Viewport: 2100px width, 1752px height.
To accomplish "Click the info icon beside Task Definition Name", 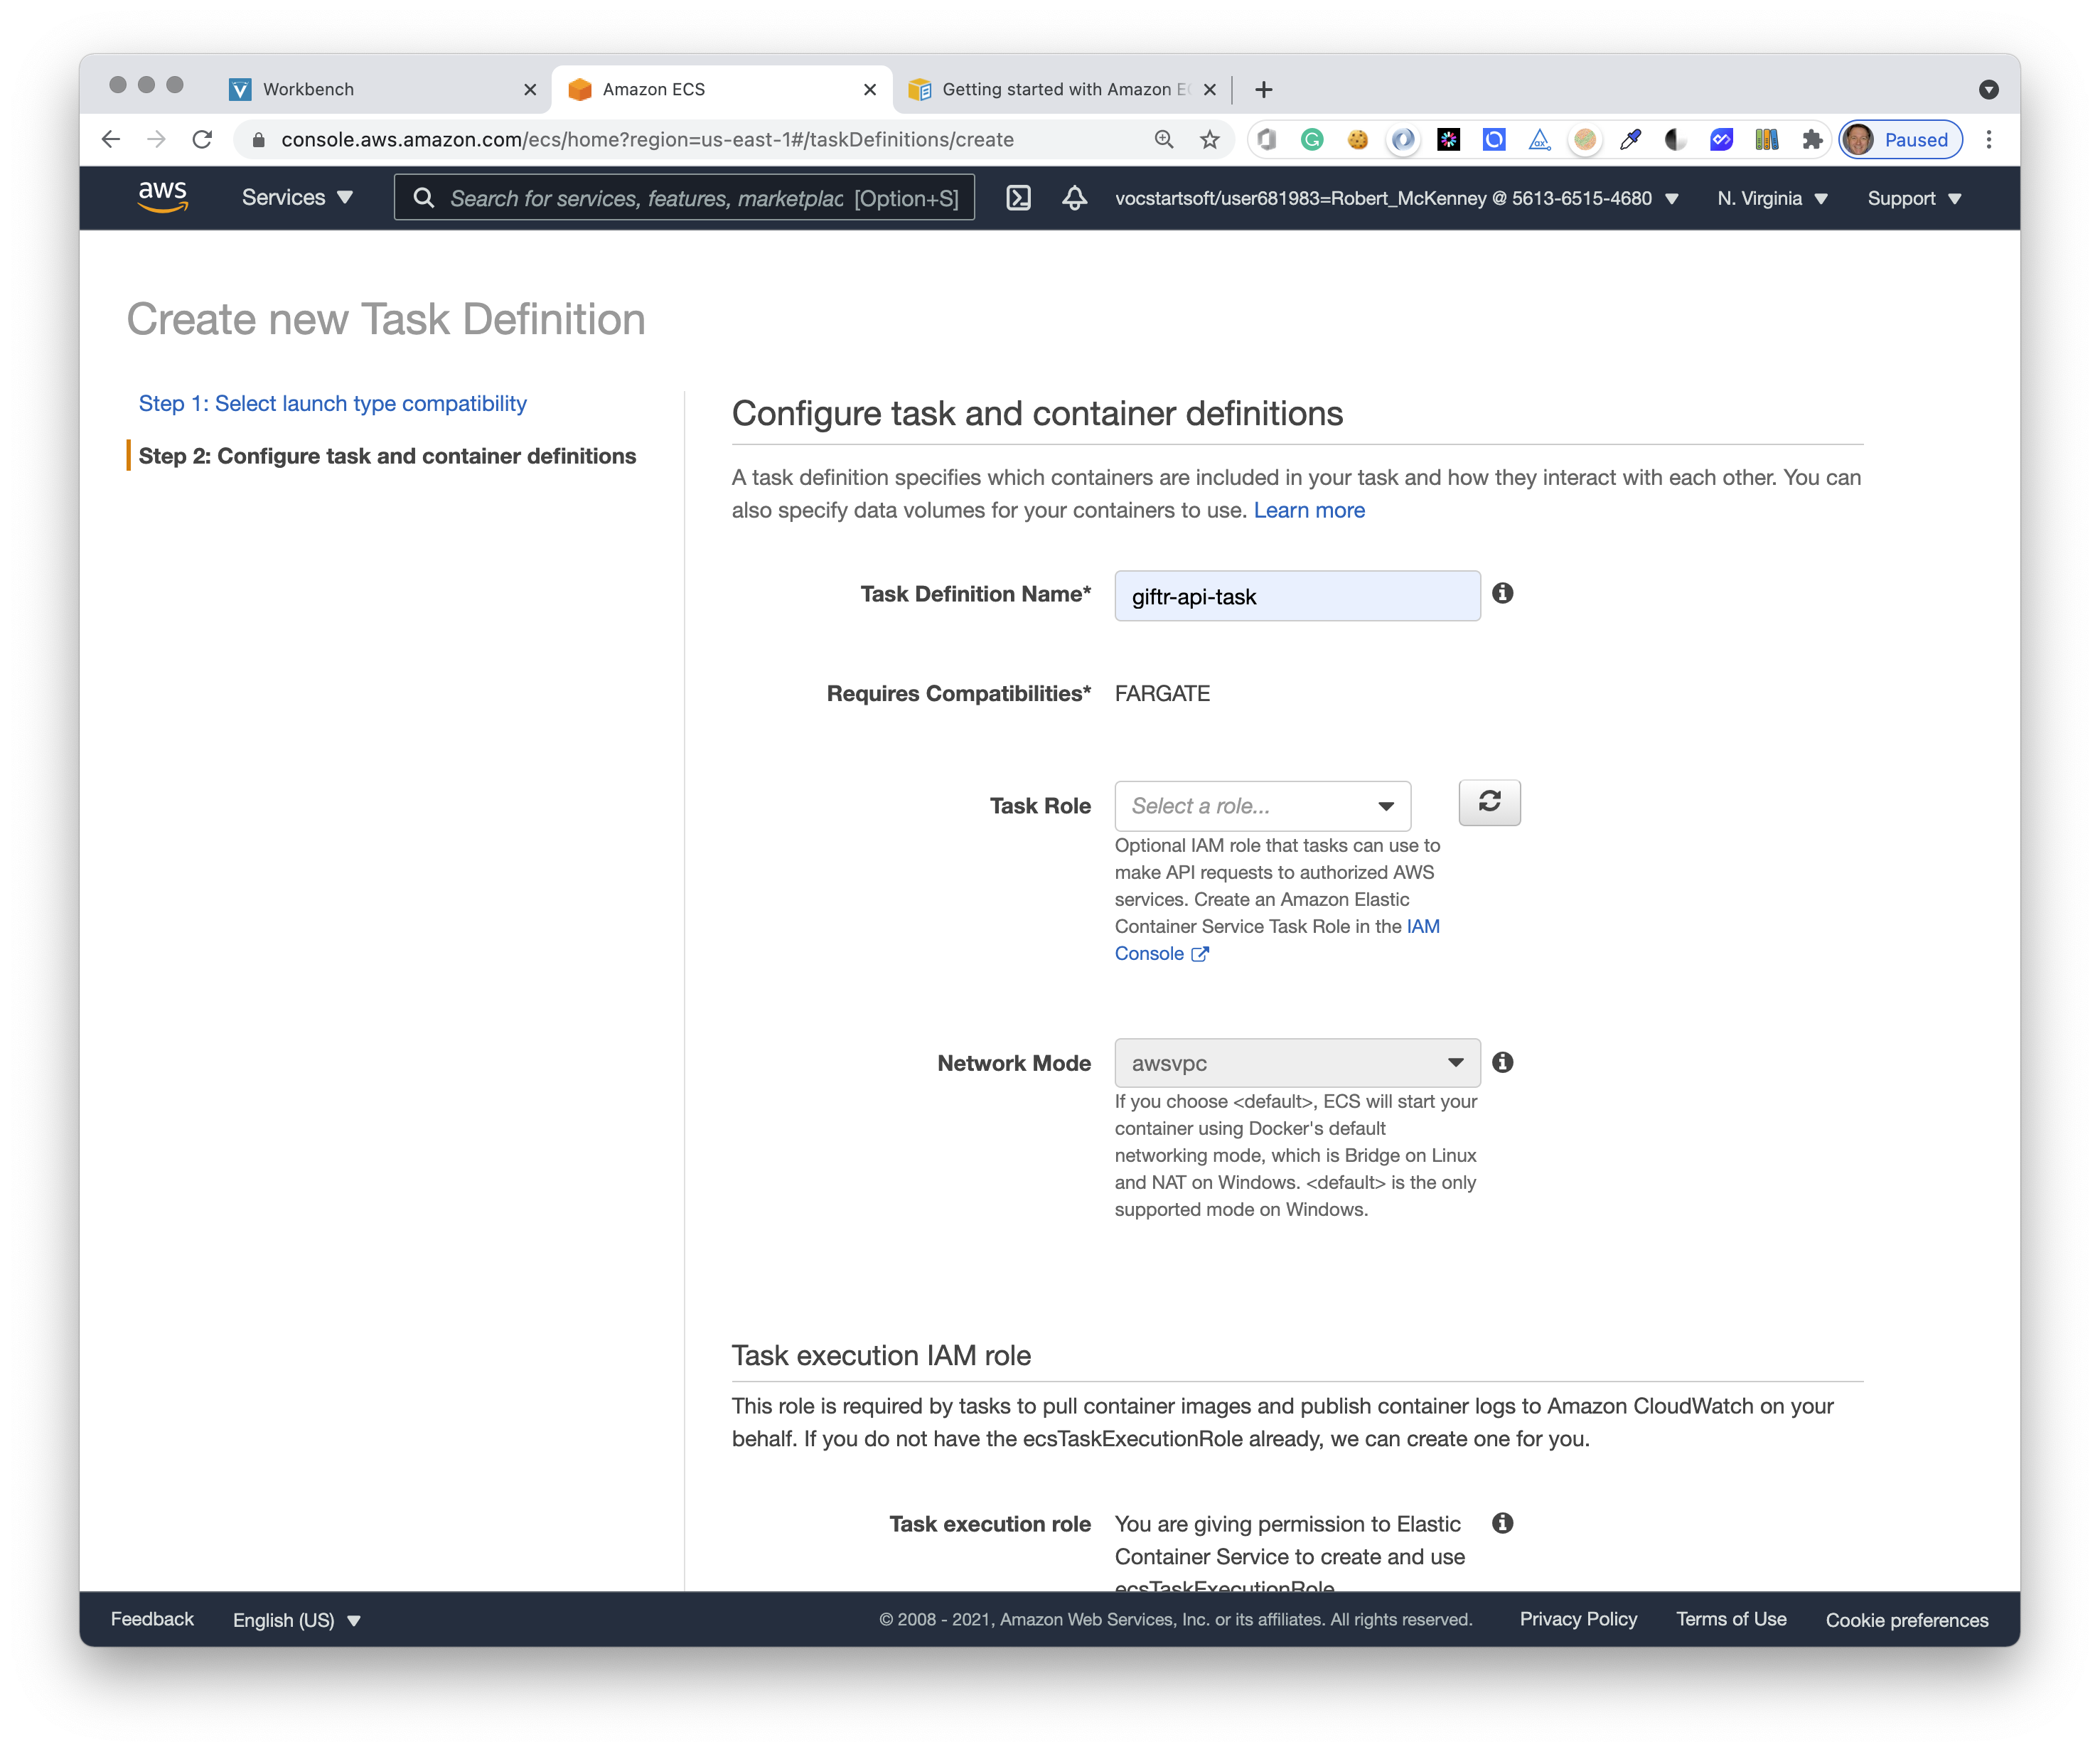I will [1502, 593].
